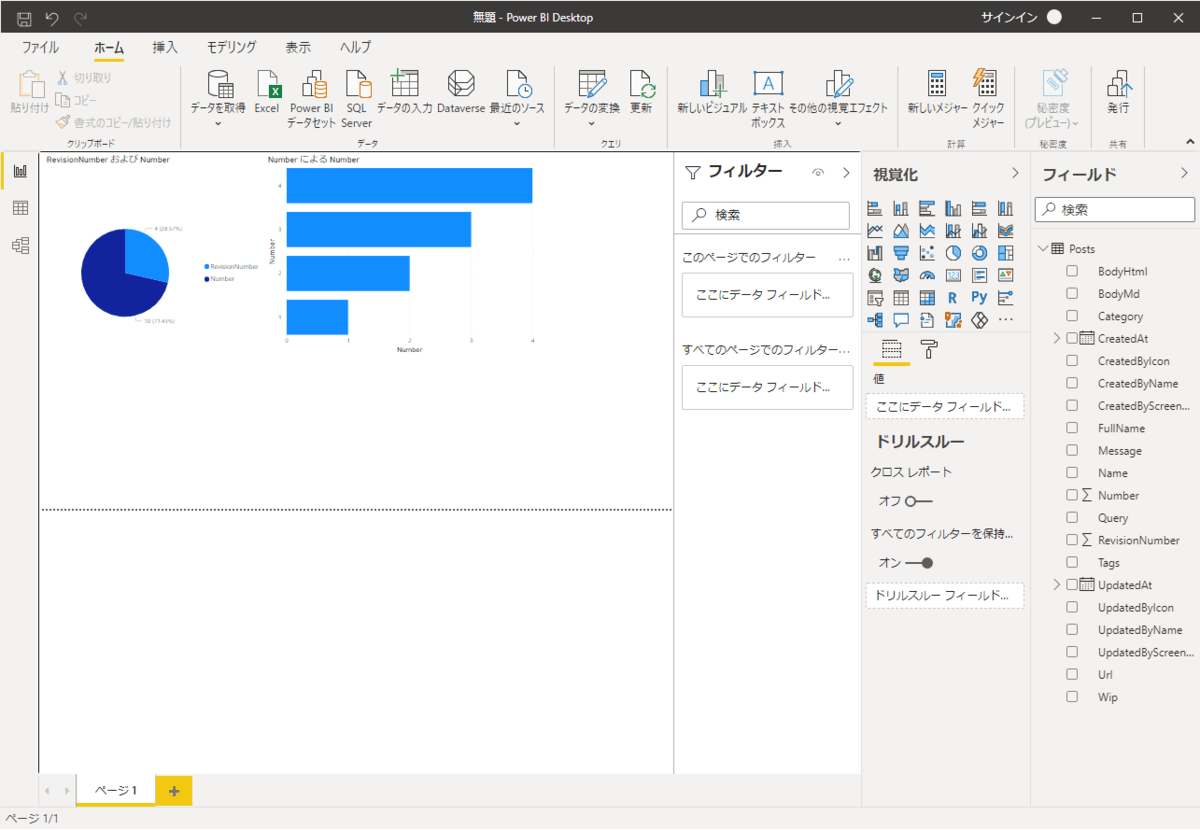1200x830 pixels.
Task: Click the SQL Server icon
Action: (356, 99)
